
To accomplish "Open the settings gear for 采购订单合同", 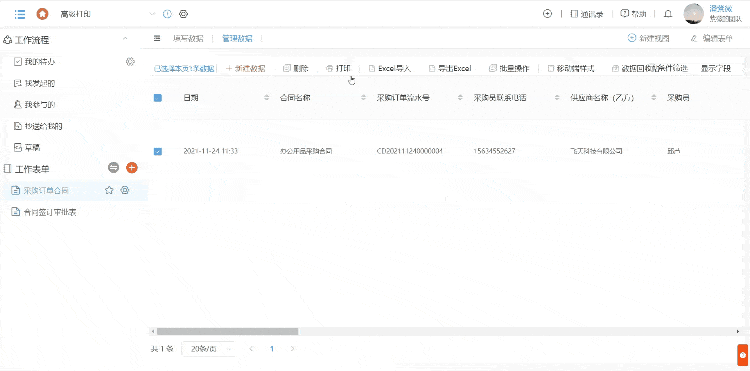I will click(125, 190).
